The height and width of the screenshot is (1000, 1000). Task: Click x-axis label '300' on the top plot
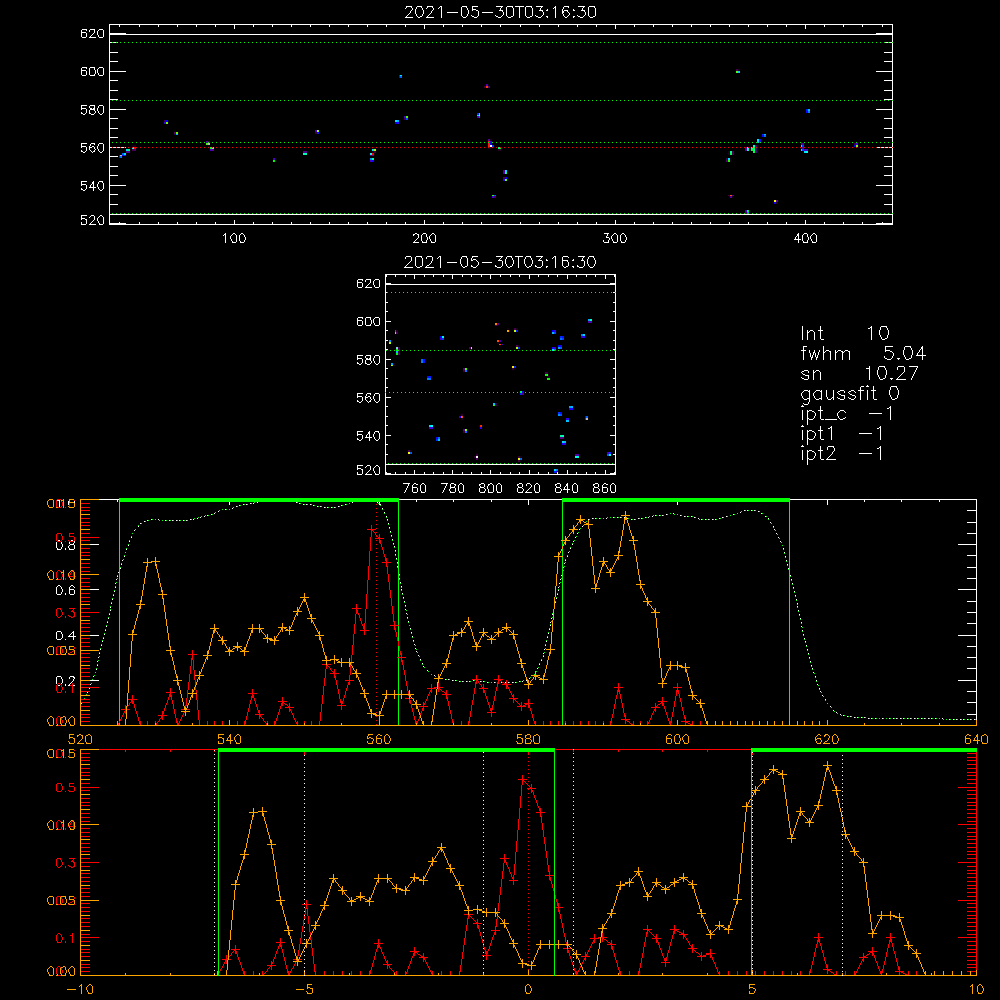pos(615,239)
